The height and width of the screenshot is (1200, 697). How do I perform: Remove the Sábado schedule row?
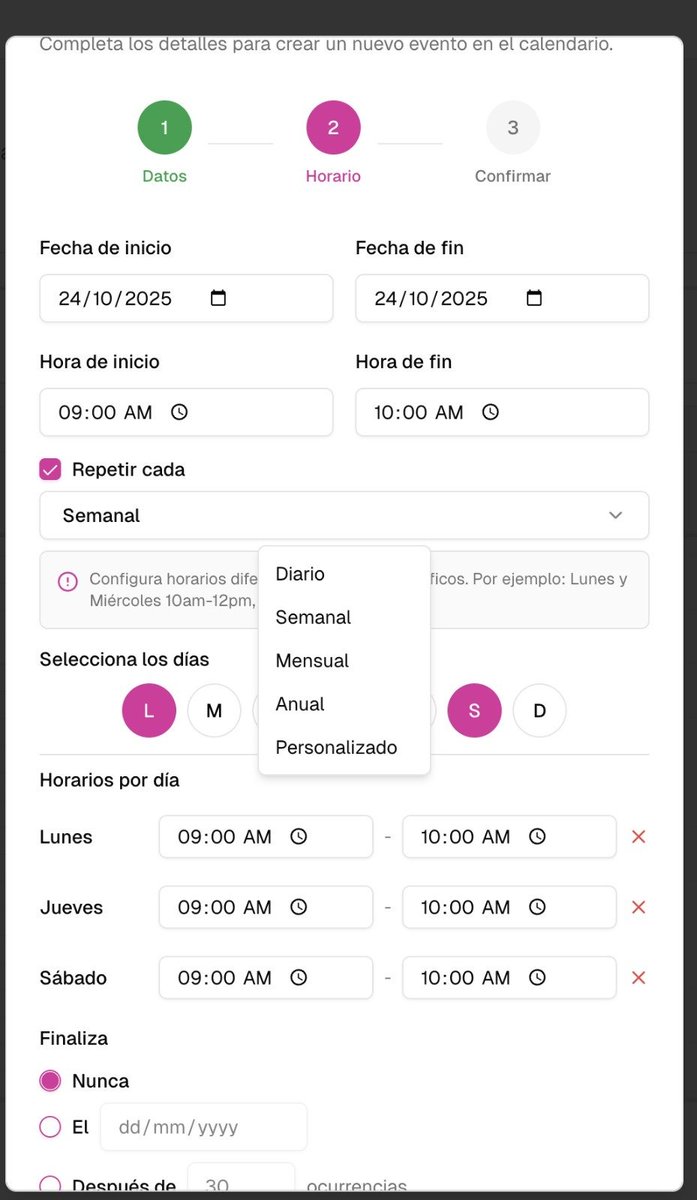[x=639, y=977]
